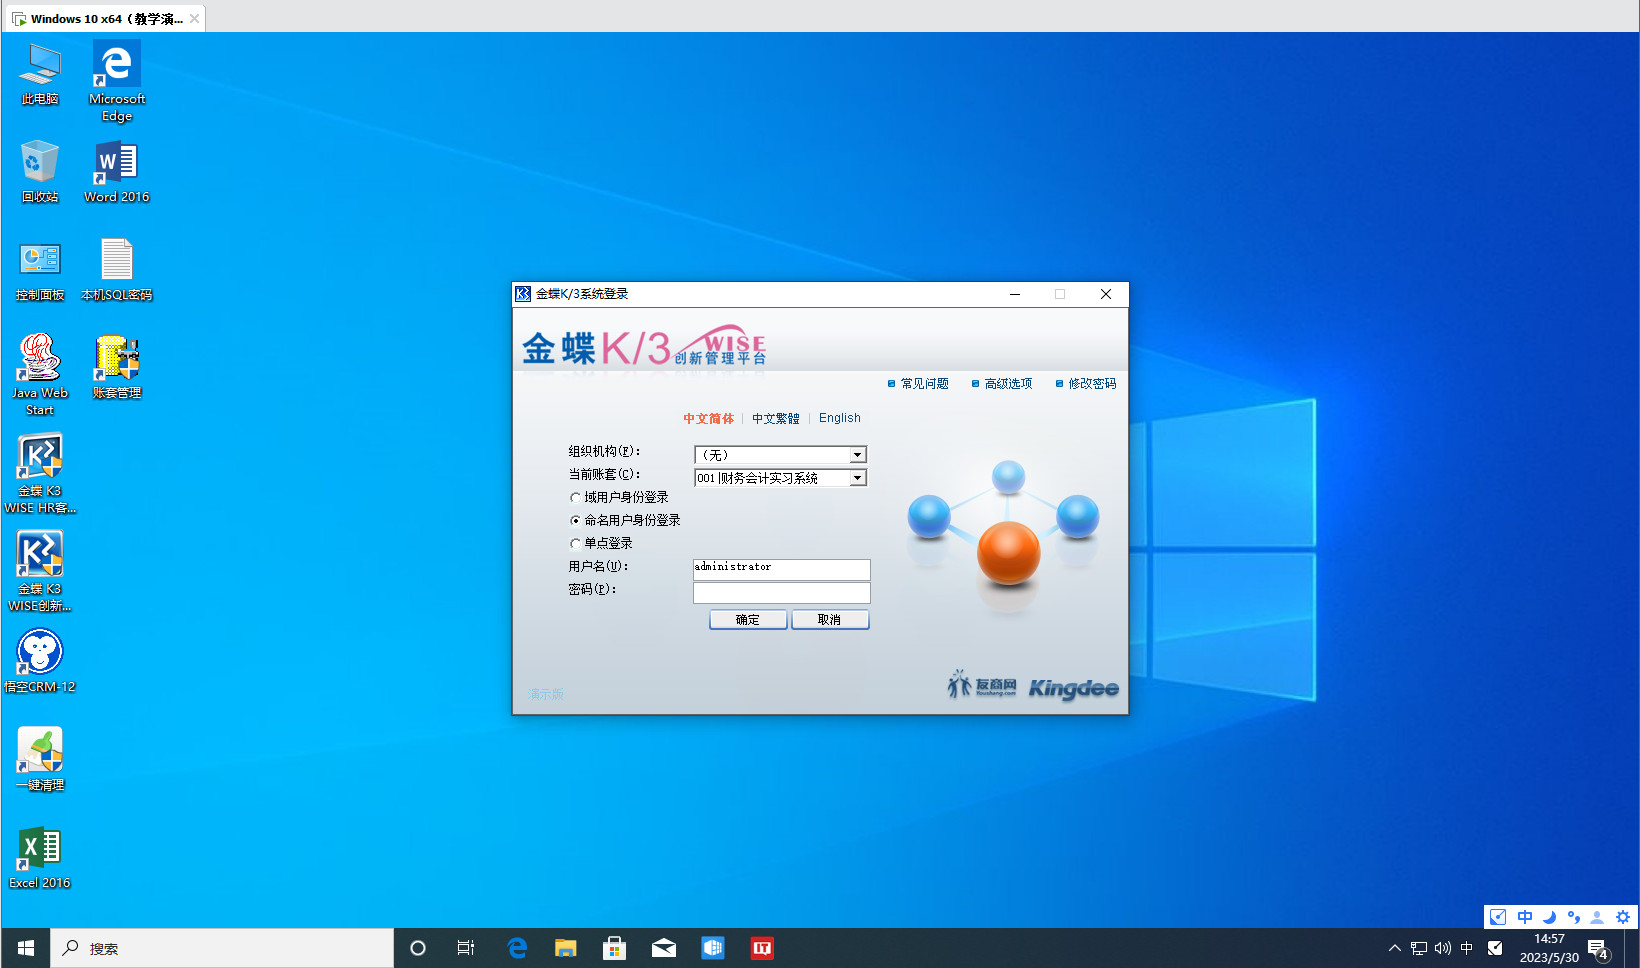Open Microsoft Store from the taskbar
Screen dimensions: 1640x968
615,948
